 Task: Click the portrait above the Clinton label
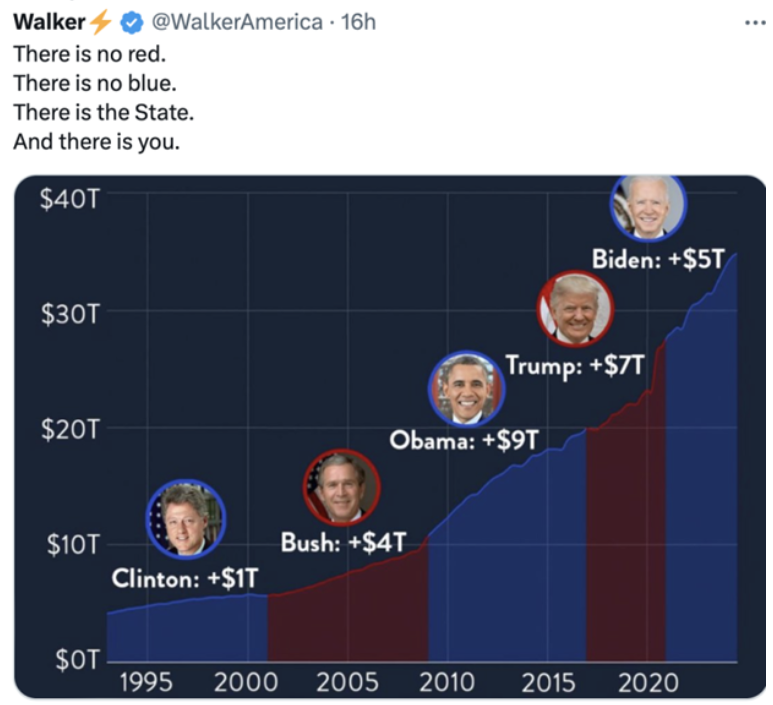[x=186, y=519]
